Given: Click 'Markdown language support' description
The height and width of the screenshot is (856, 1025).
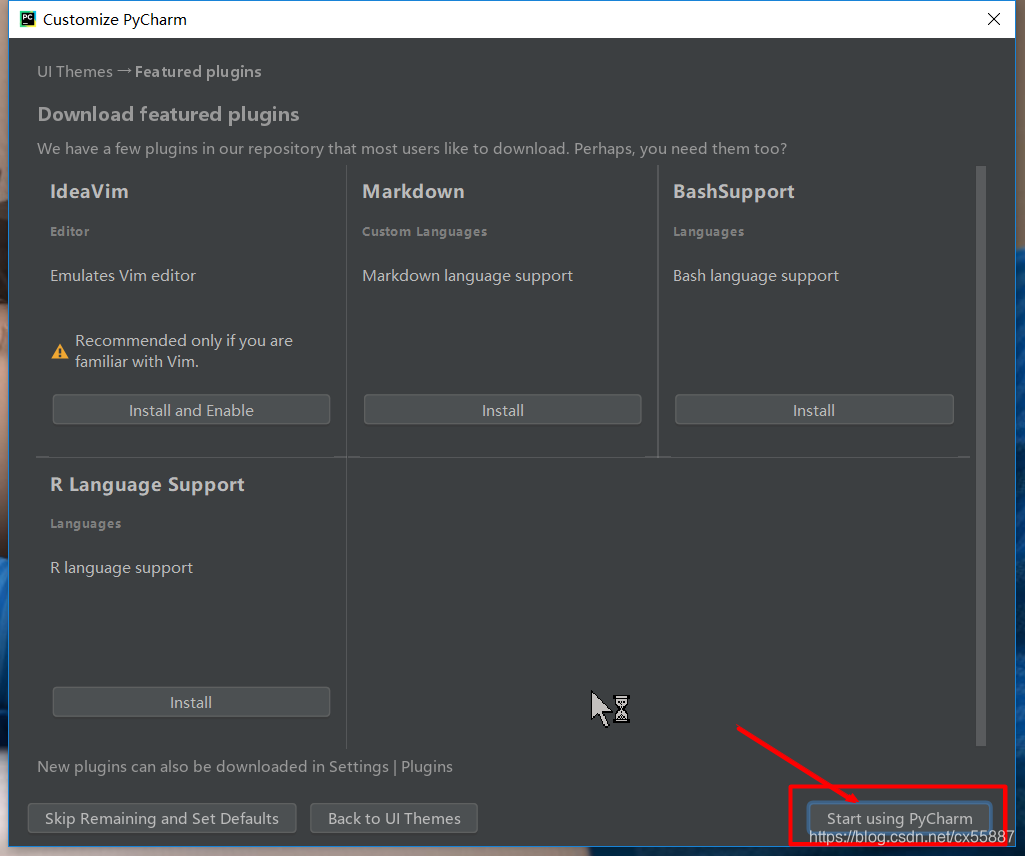Looking at the screenshot, I should tap(467, 276).
